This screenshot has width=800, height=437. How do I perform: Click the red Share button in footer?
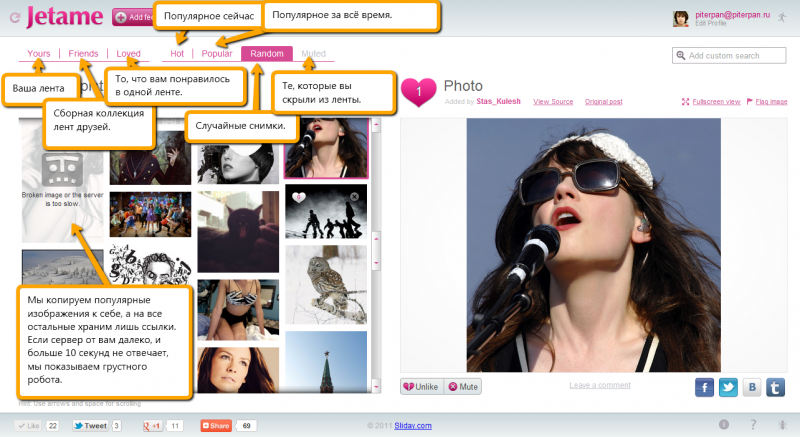point(216,426)
